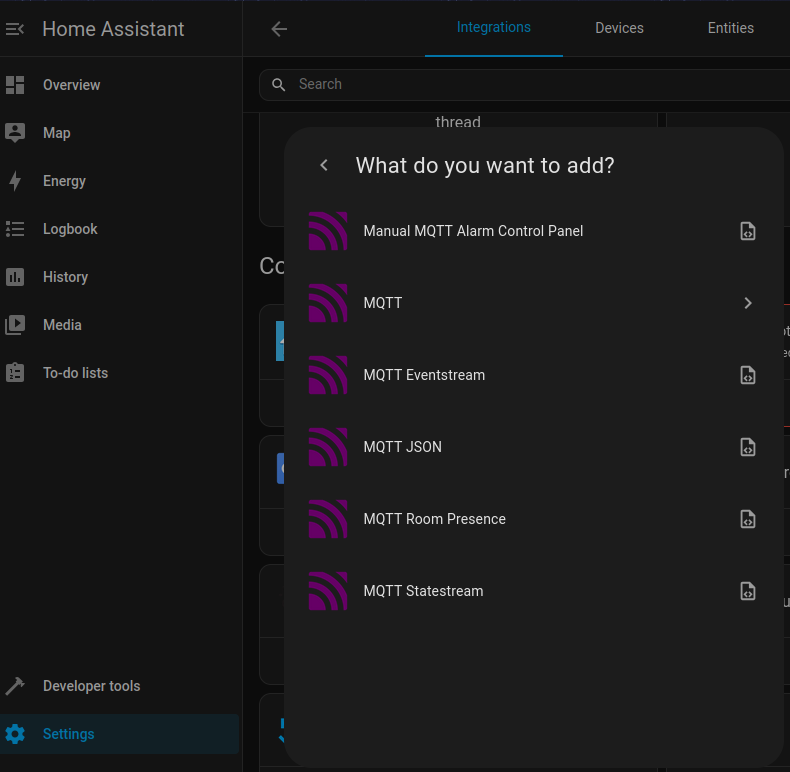Click the Map sidebar icon
The image size is (790, 772).
click(x=15, y=133)
